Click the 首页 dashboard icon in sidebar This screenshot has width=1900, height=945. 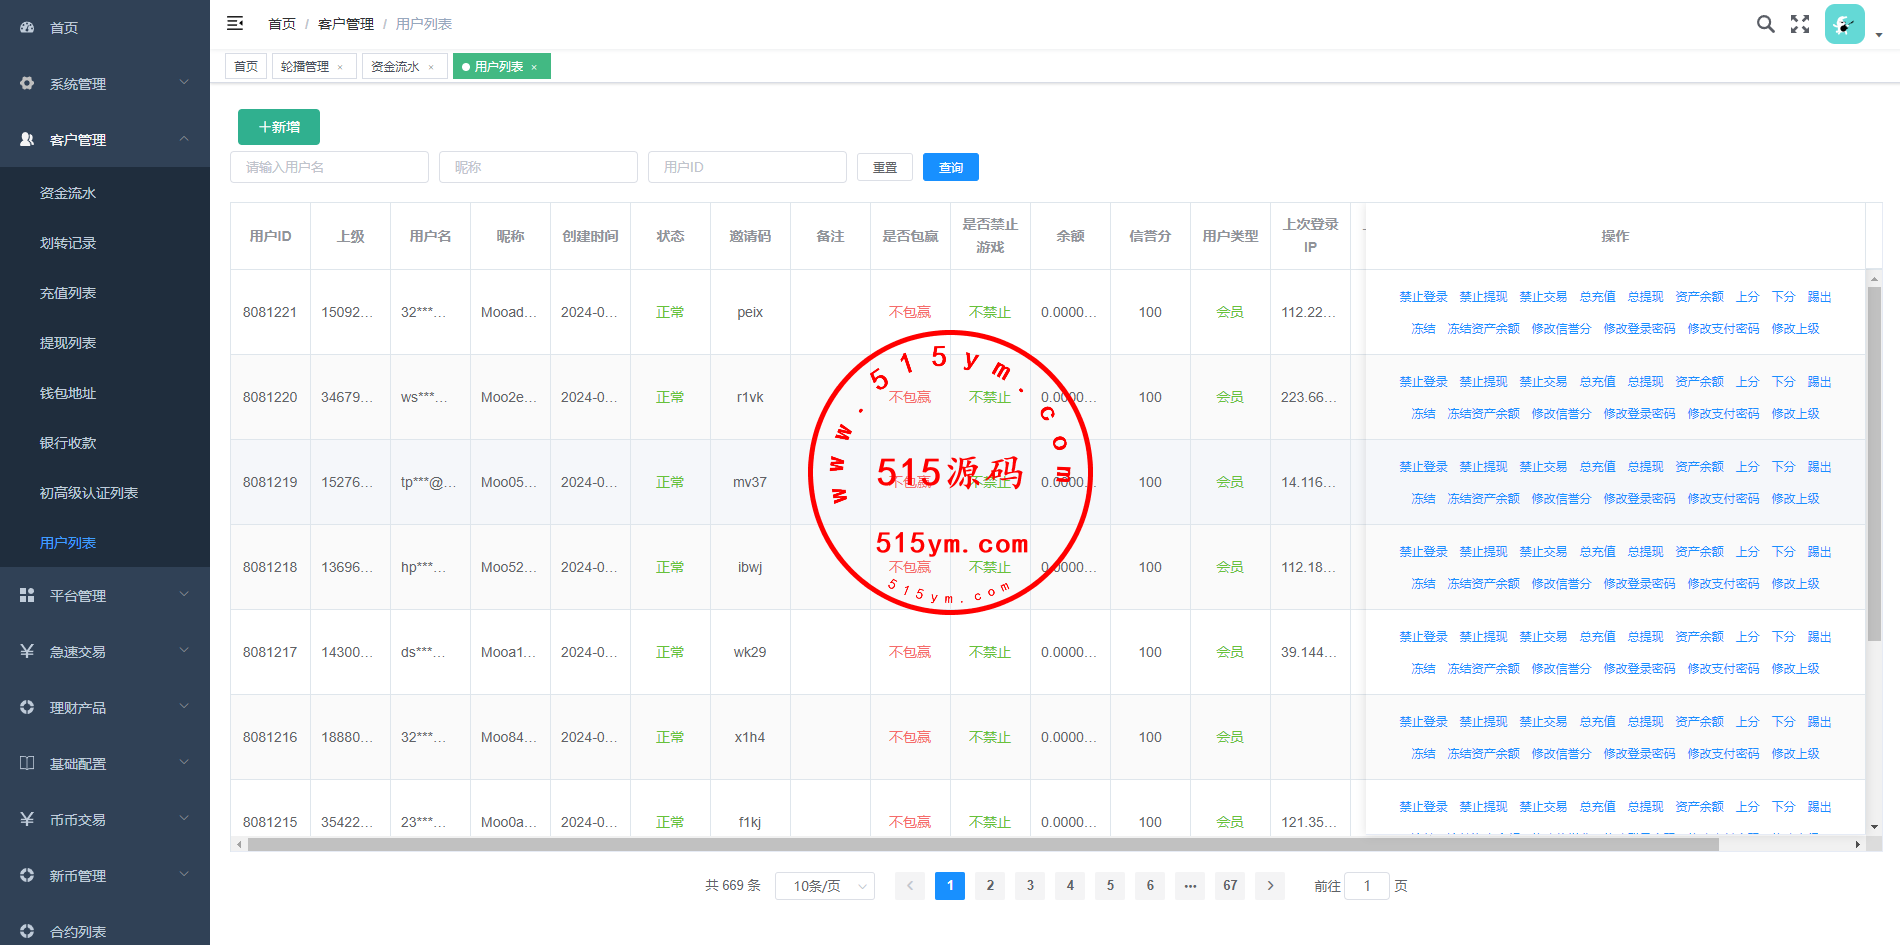coord(27,28)
